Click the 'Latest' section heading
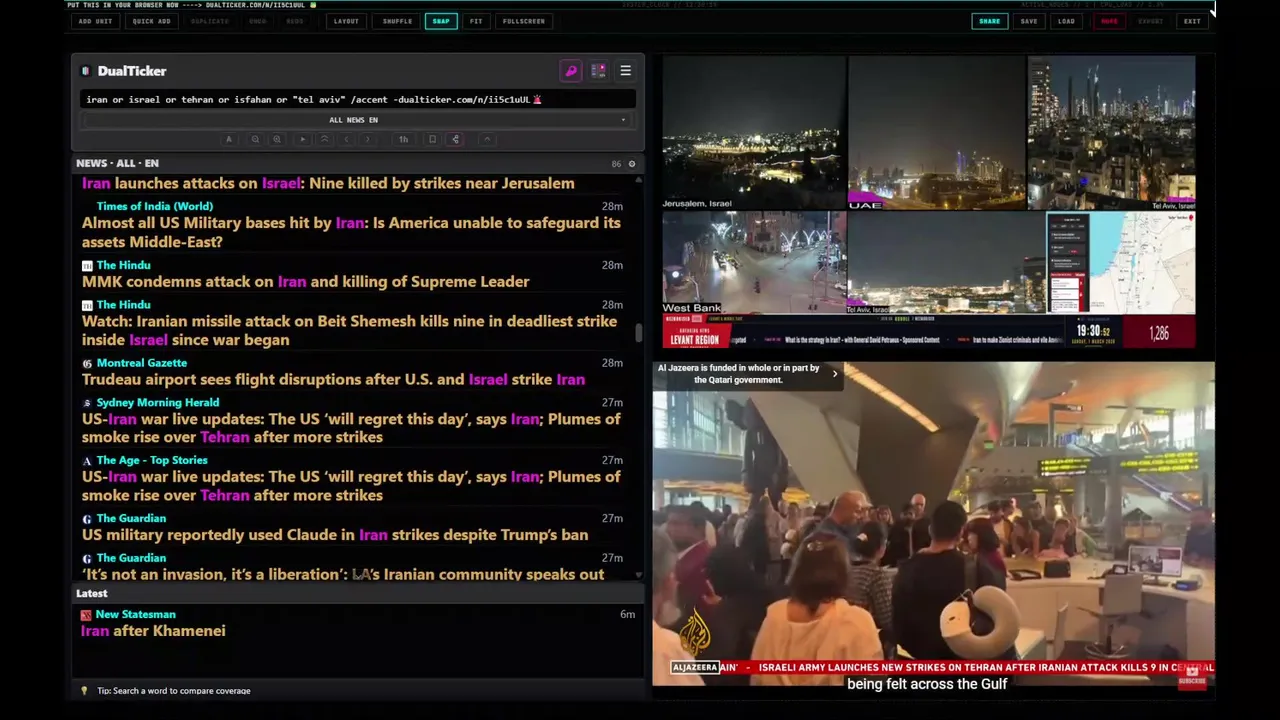 pos(91,594)
